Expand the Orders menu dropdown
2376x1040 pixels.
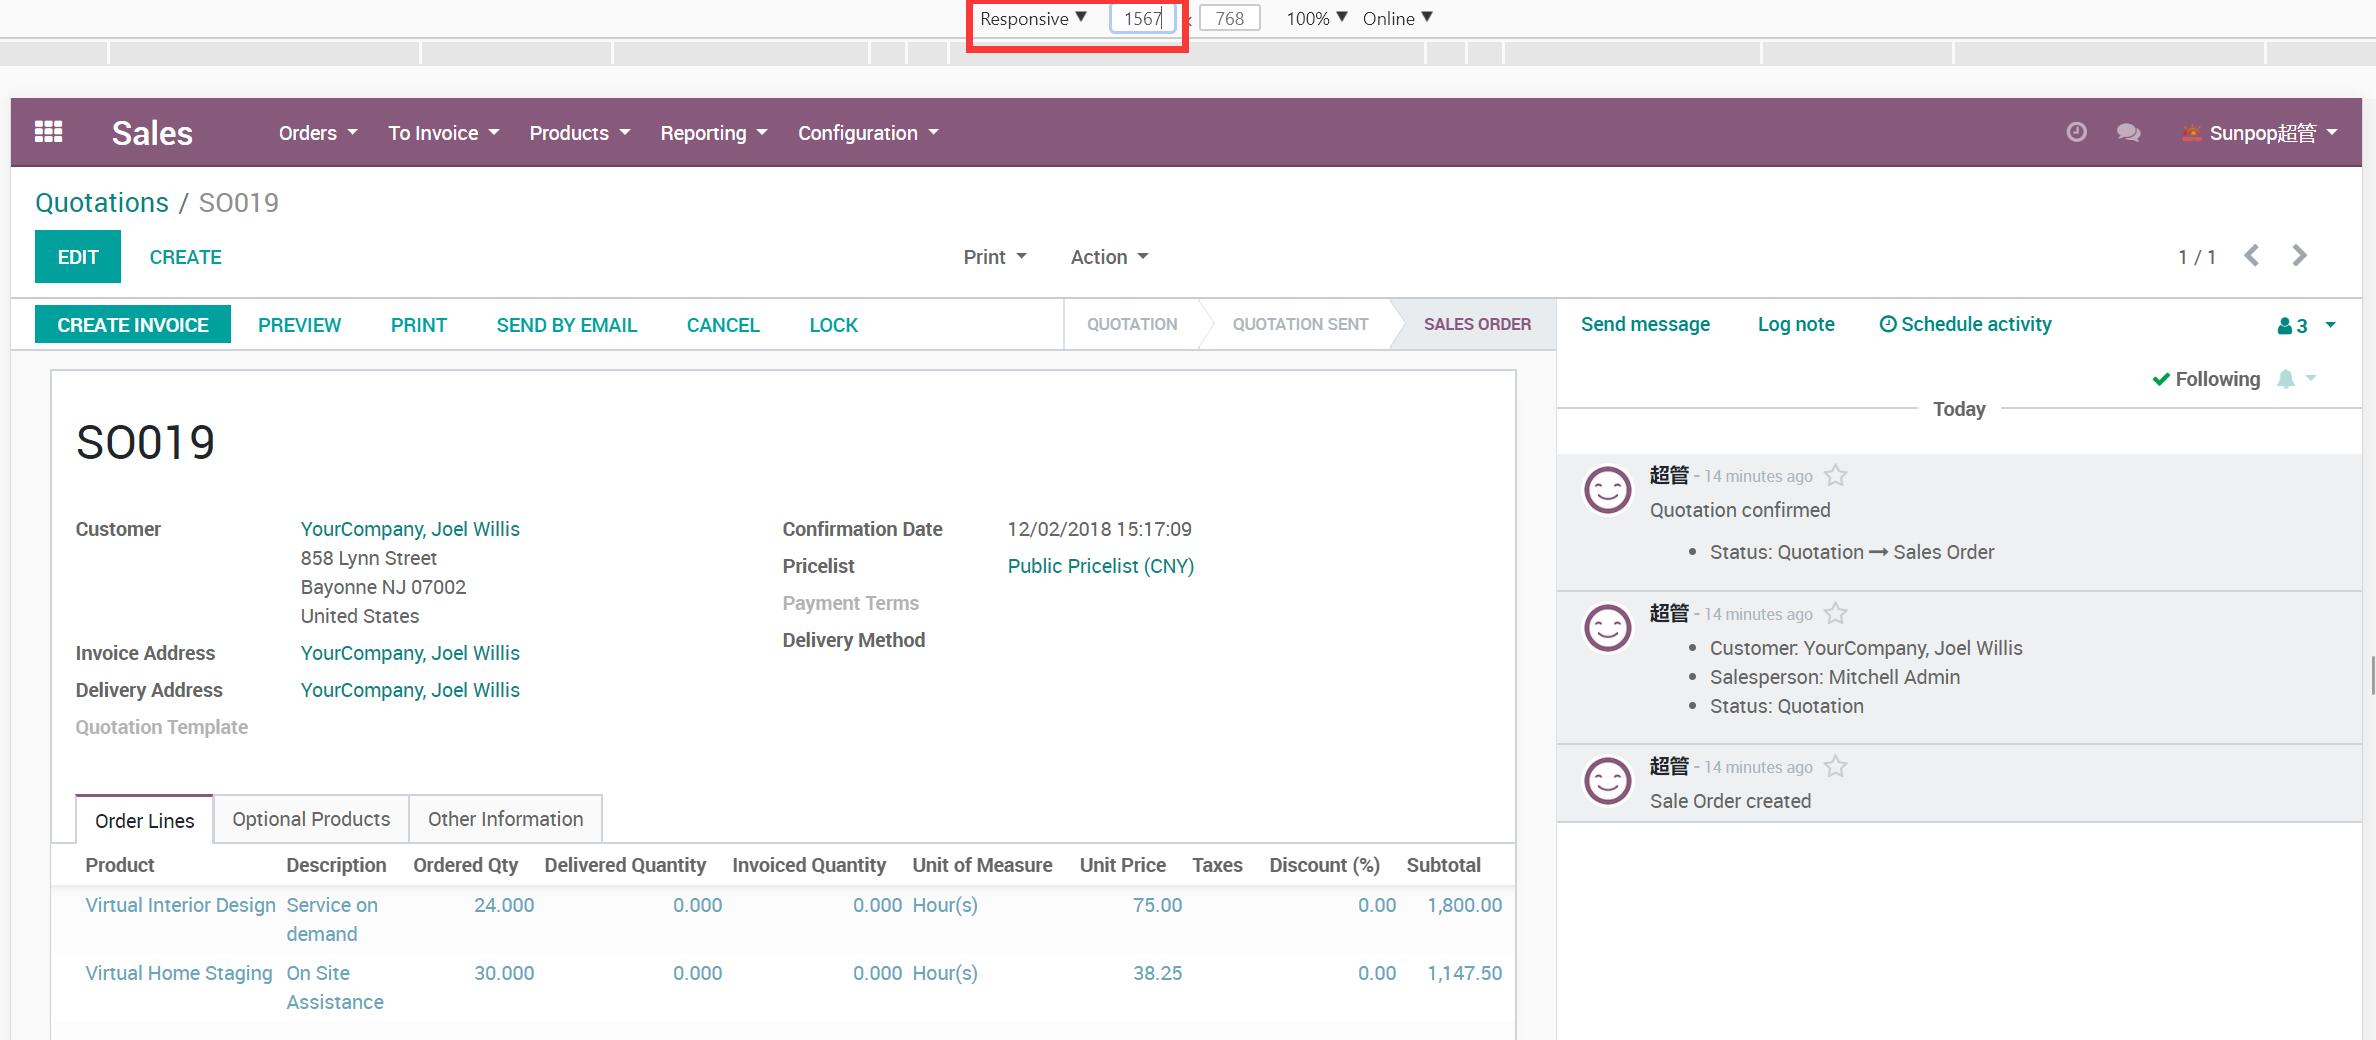click(317, 133)
